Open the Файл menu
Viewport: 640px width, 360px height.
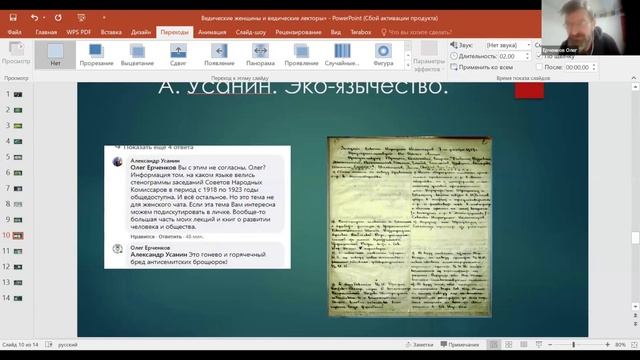(x=15, y=32)
